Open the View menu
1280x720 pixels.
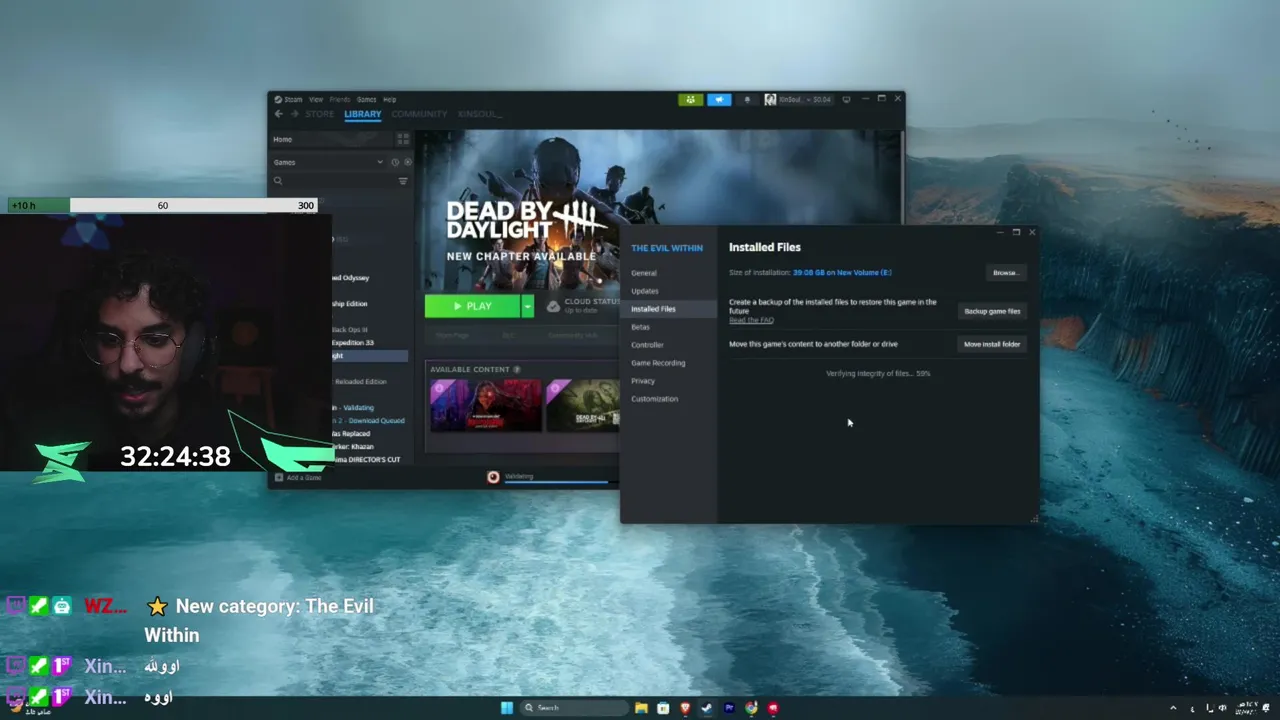316,99
